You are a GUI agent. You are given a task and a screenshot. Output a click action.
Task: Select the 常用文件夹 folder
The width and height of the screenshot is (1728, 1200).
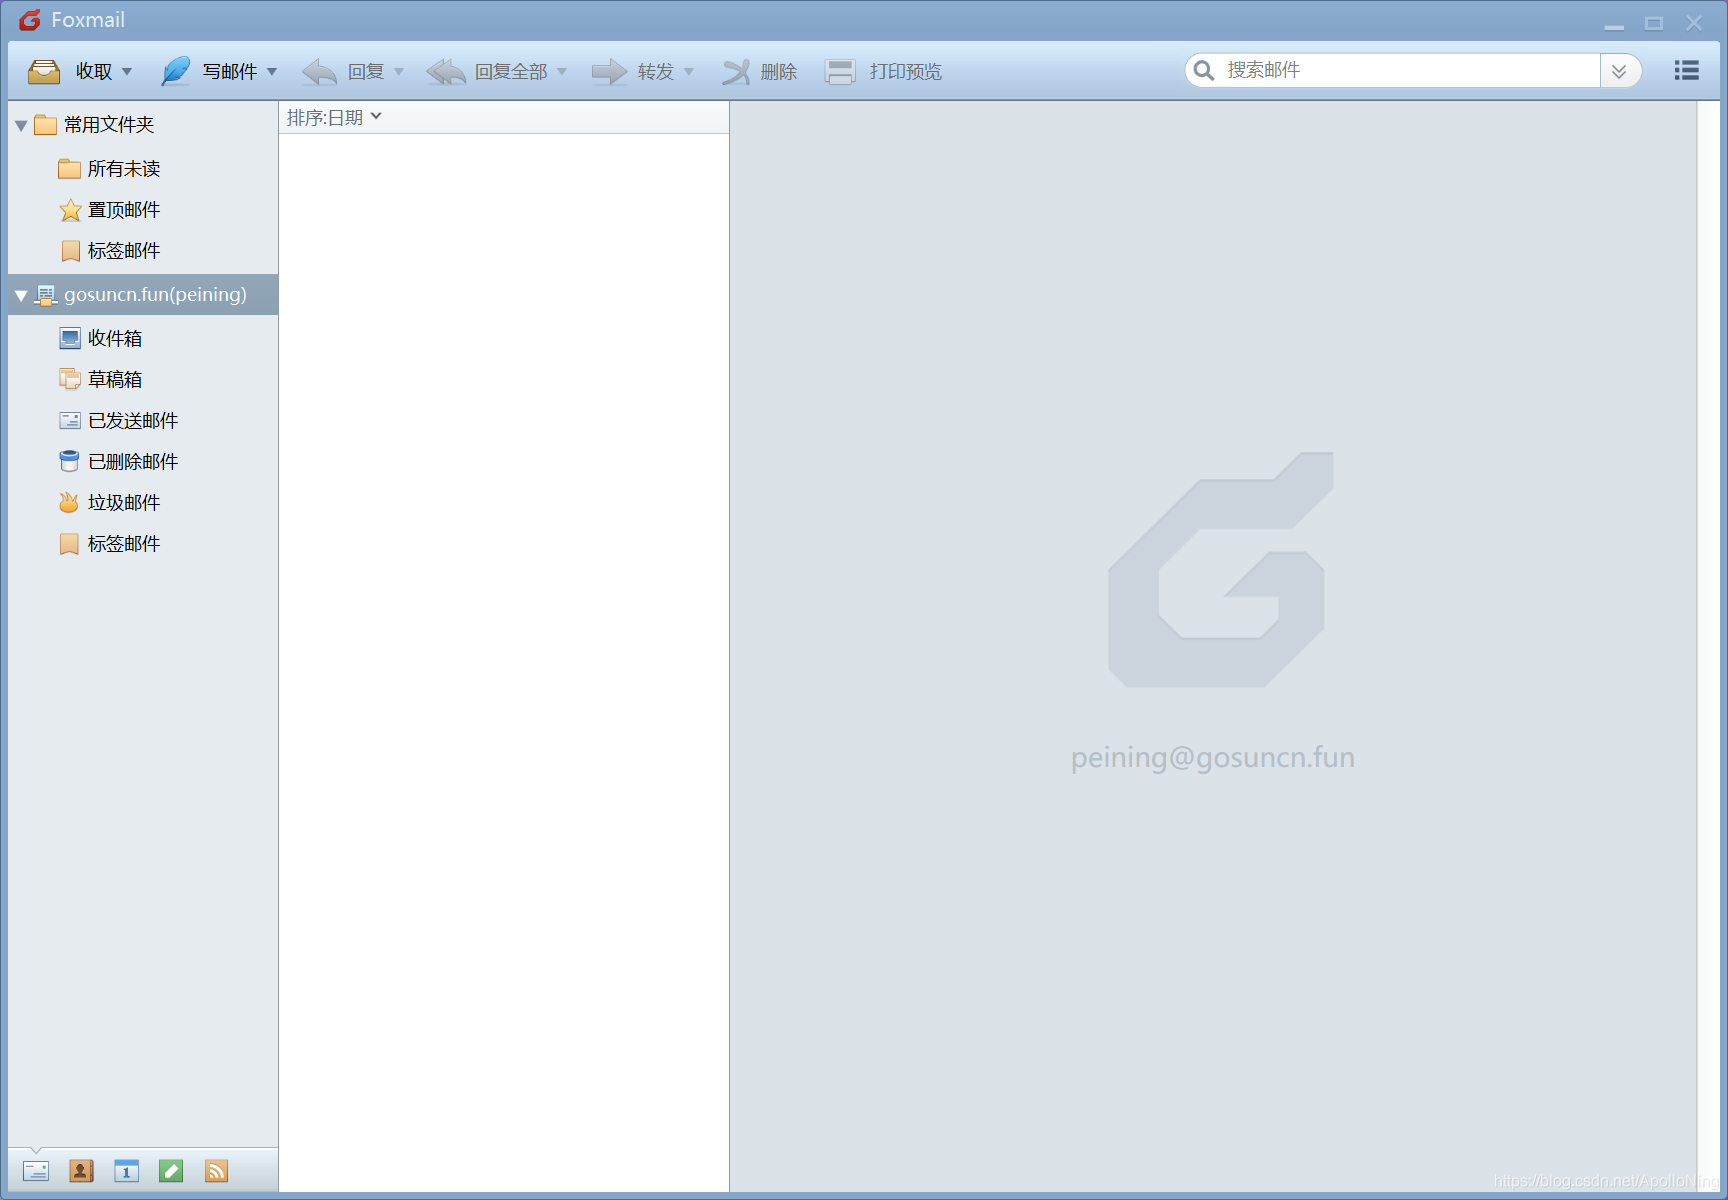tap(109, 125)
